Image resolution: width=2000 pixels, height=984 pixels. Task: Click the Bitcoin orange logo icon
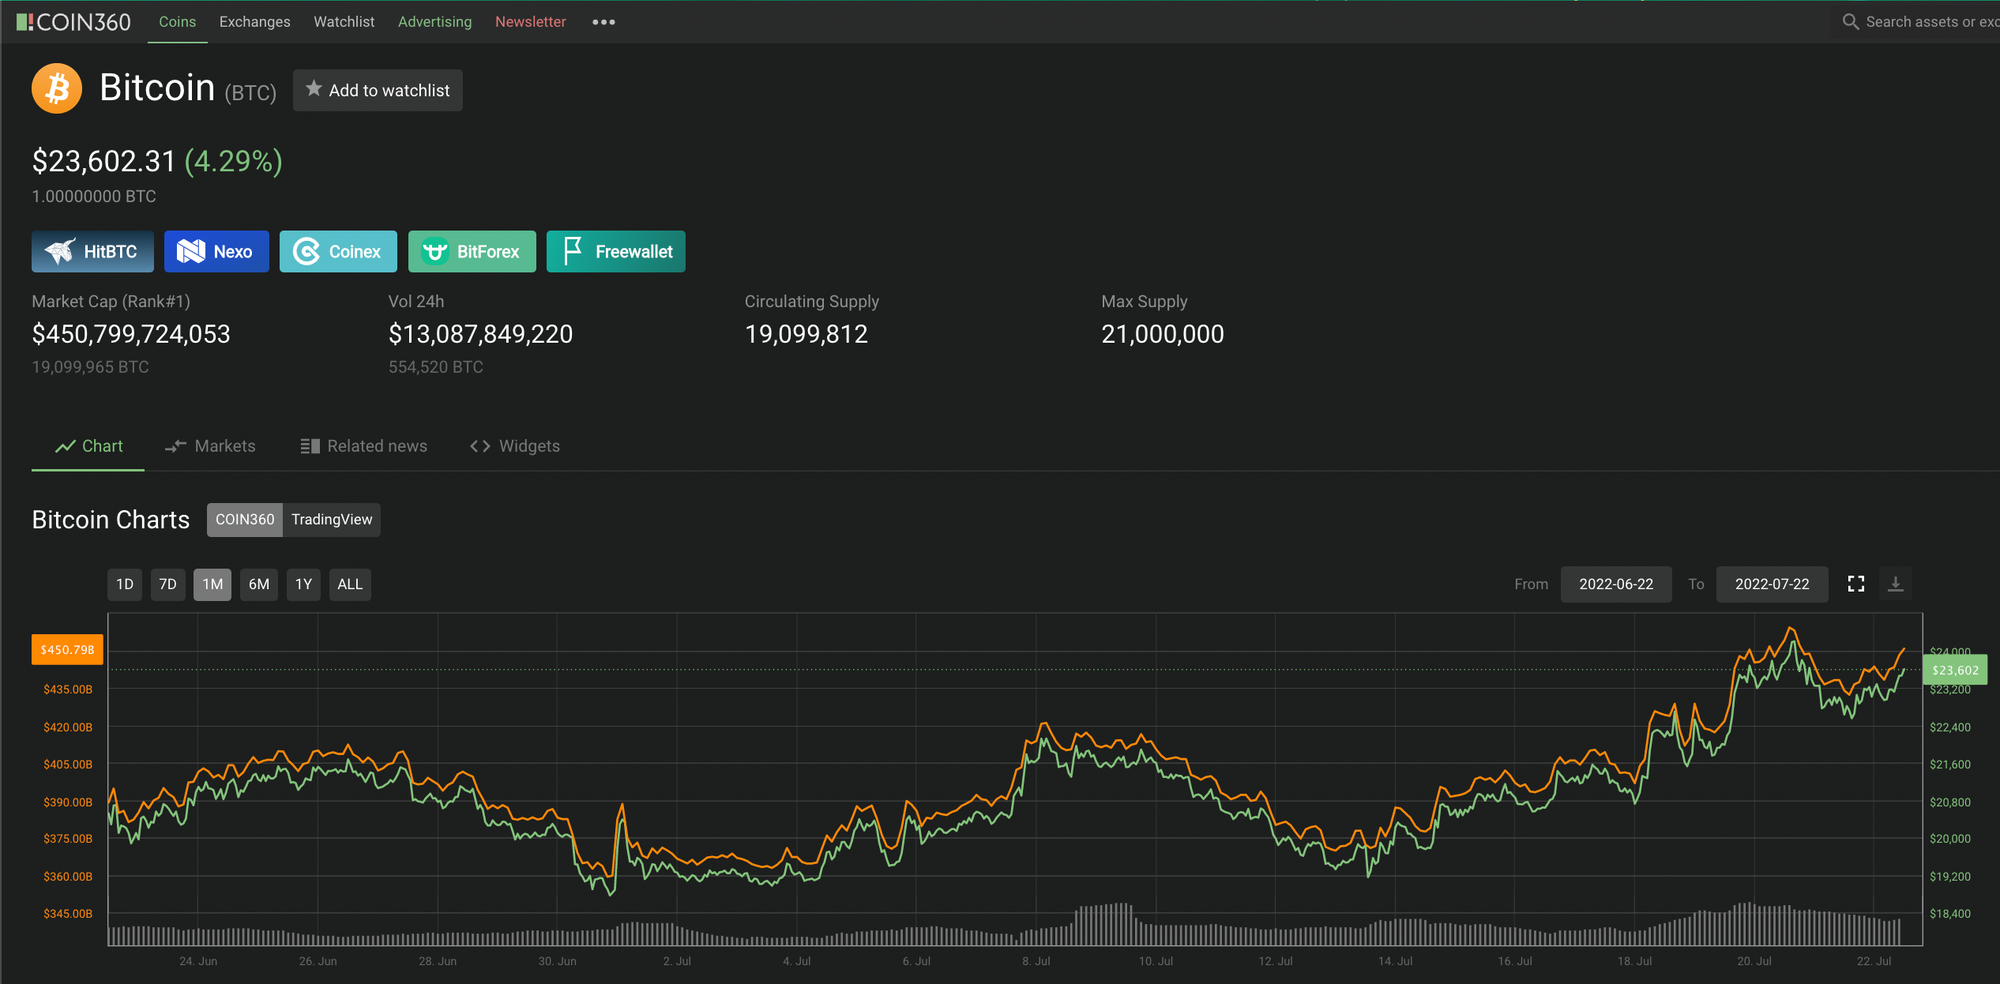(57, 89)
